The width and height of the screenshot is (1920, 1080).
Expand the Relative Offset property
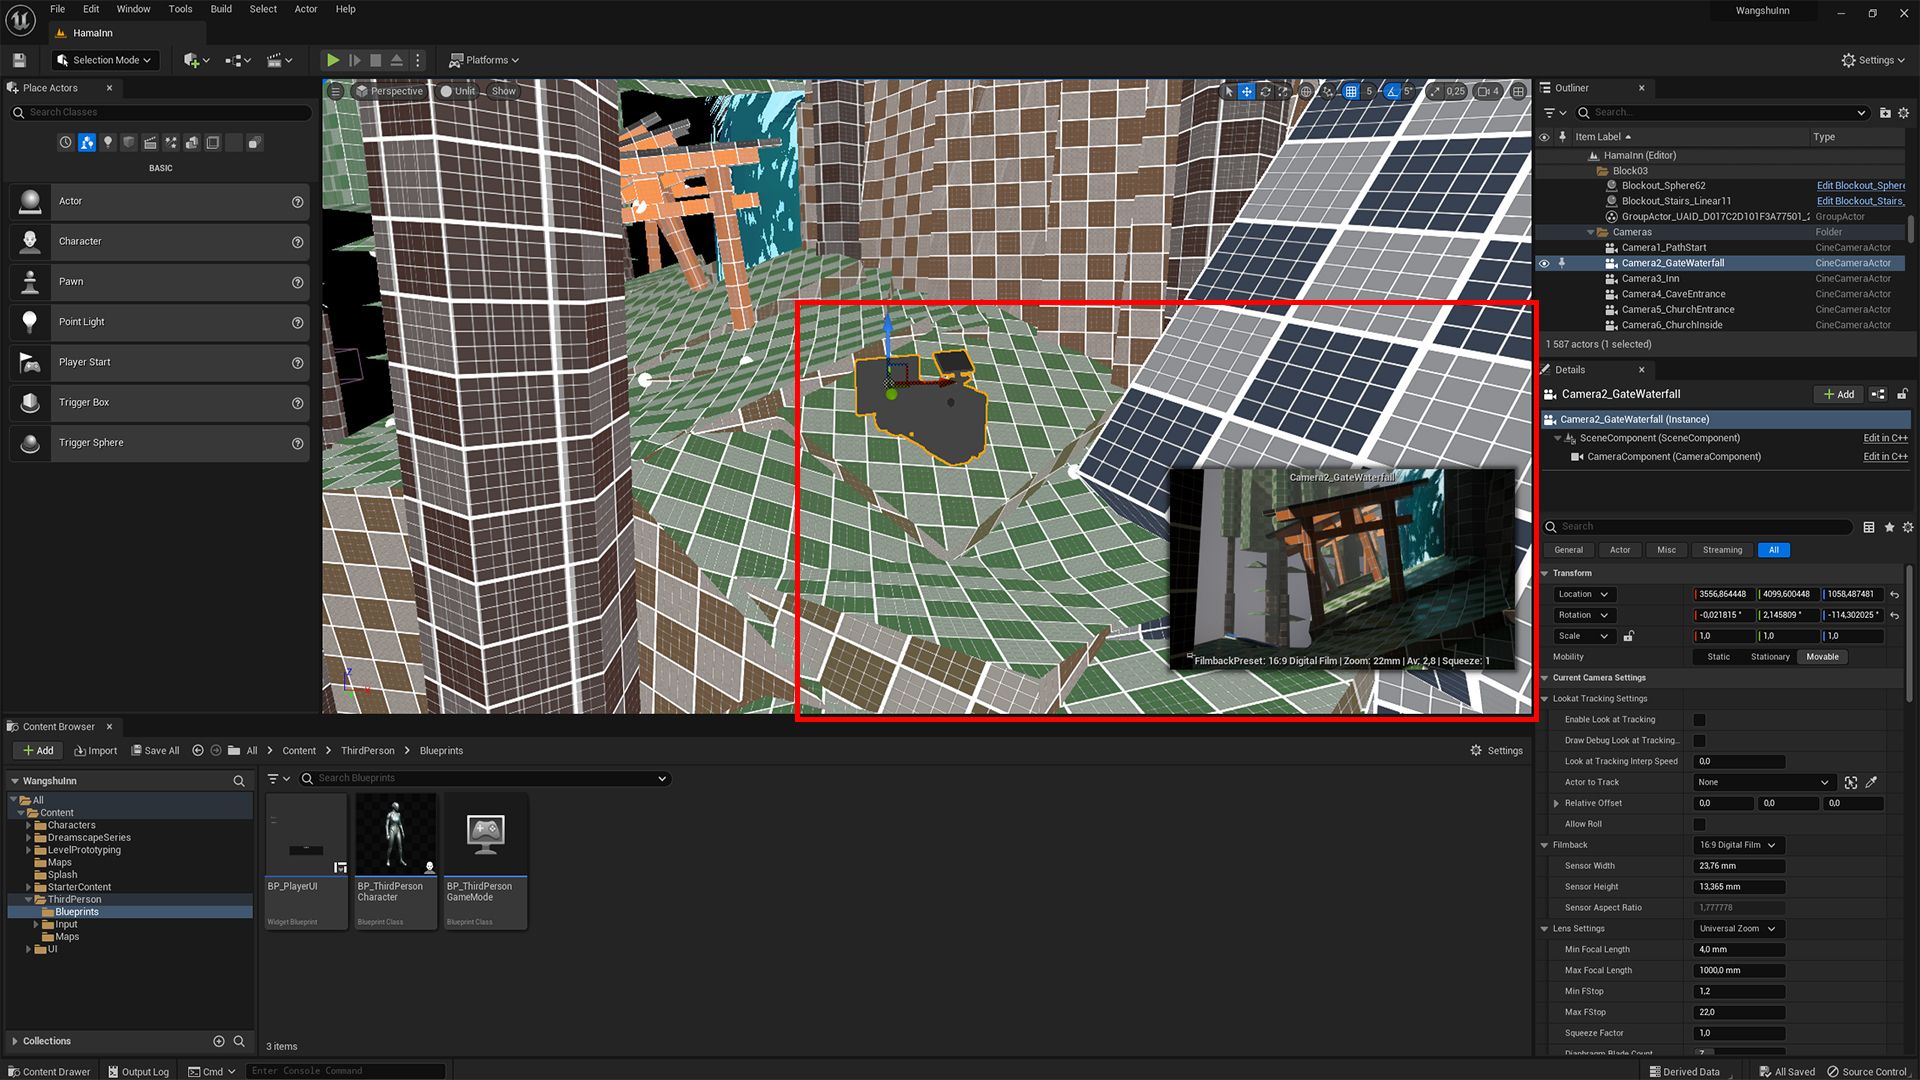pyautogui.click(x=1556, y=803)
